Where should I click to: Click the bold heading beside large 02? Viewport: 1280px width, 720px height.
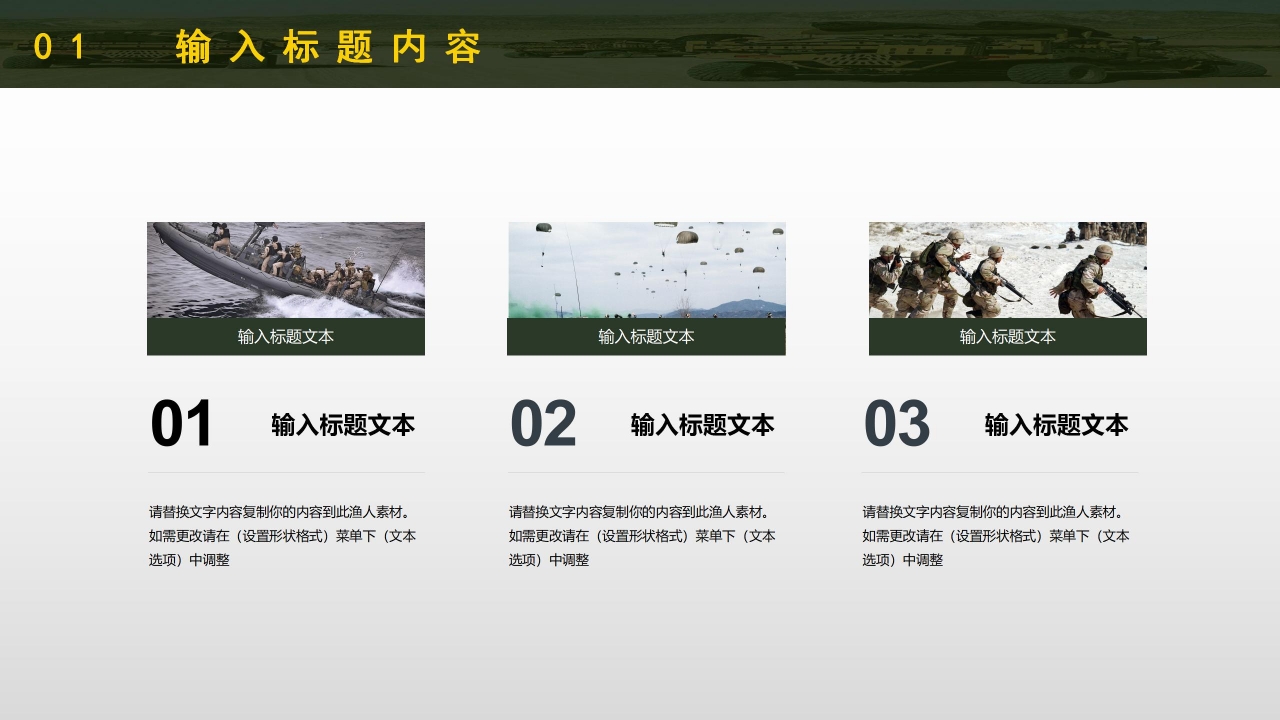click(x=702, y=425)
